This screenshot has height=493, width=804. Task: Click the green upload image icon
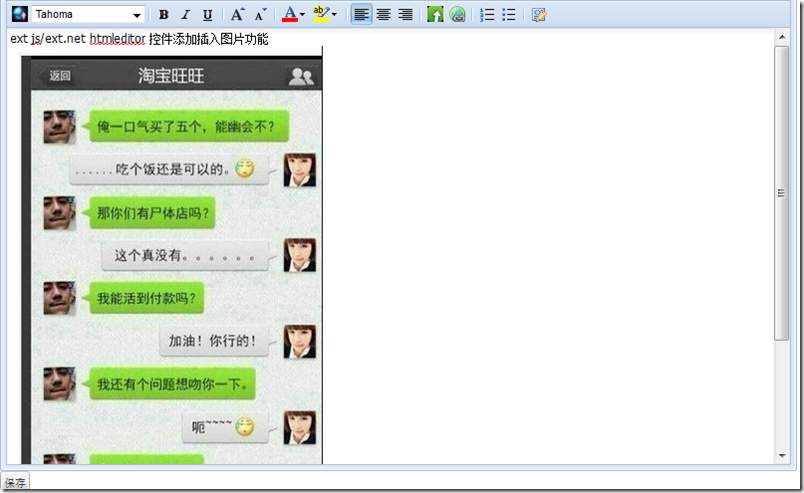[435, 14]
